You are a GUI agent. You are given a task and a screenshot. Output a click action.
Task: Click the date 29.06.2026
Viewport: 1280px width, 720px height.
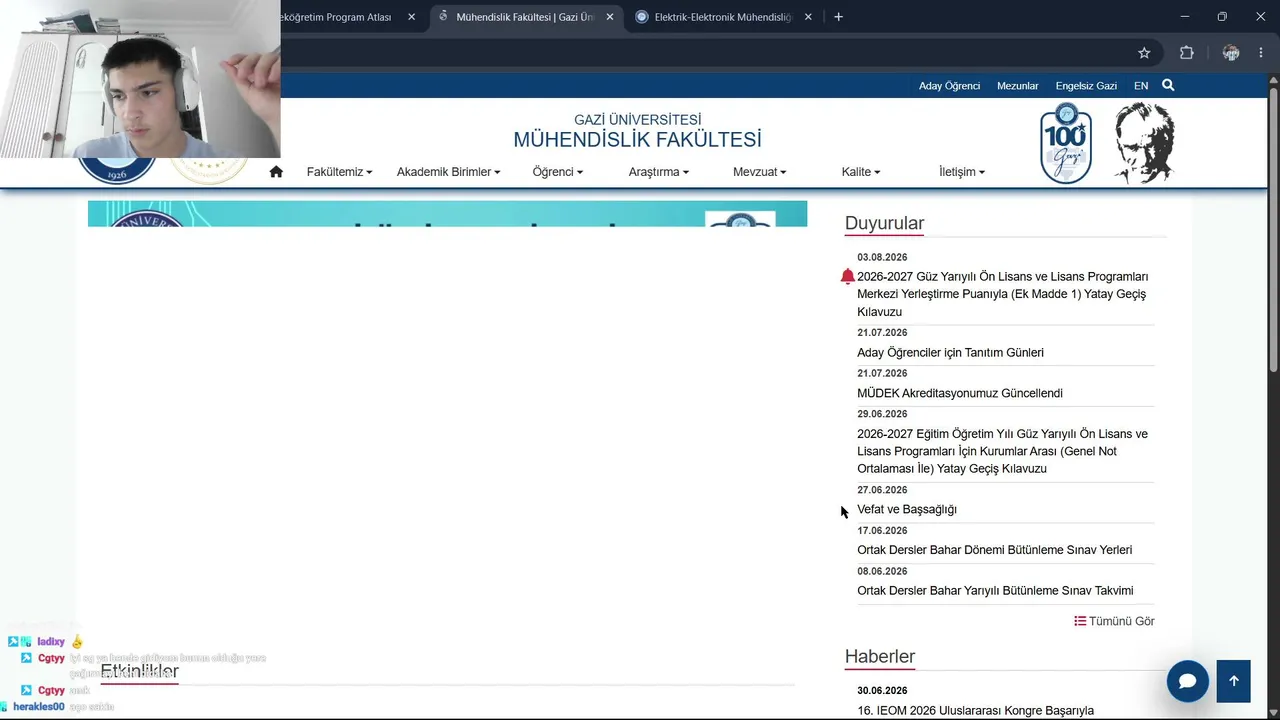tap(882, 414)
